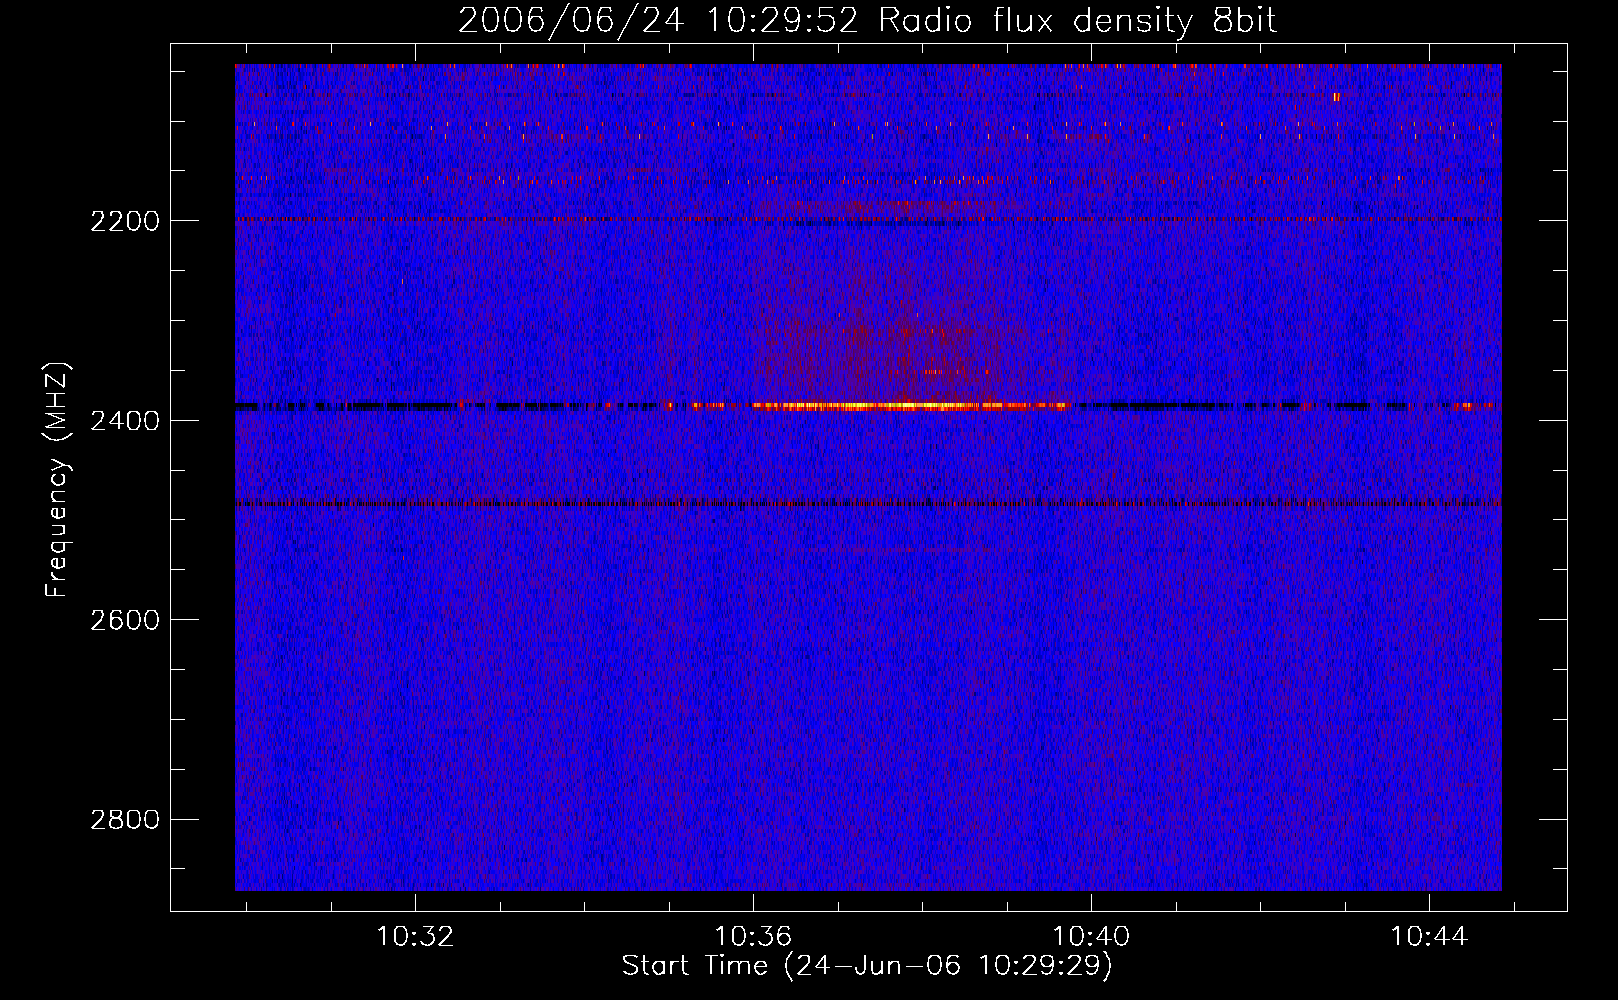Click the 10:44 time tick label

[1429, 936]
